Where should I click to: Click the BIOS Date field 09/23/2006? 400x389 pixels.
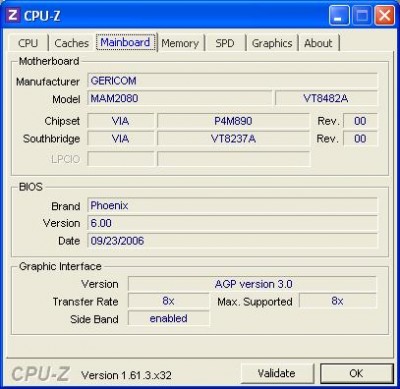click(x=232, y=241)
